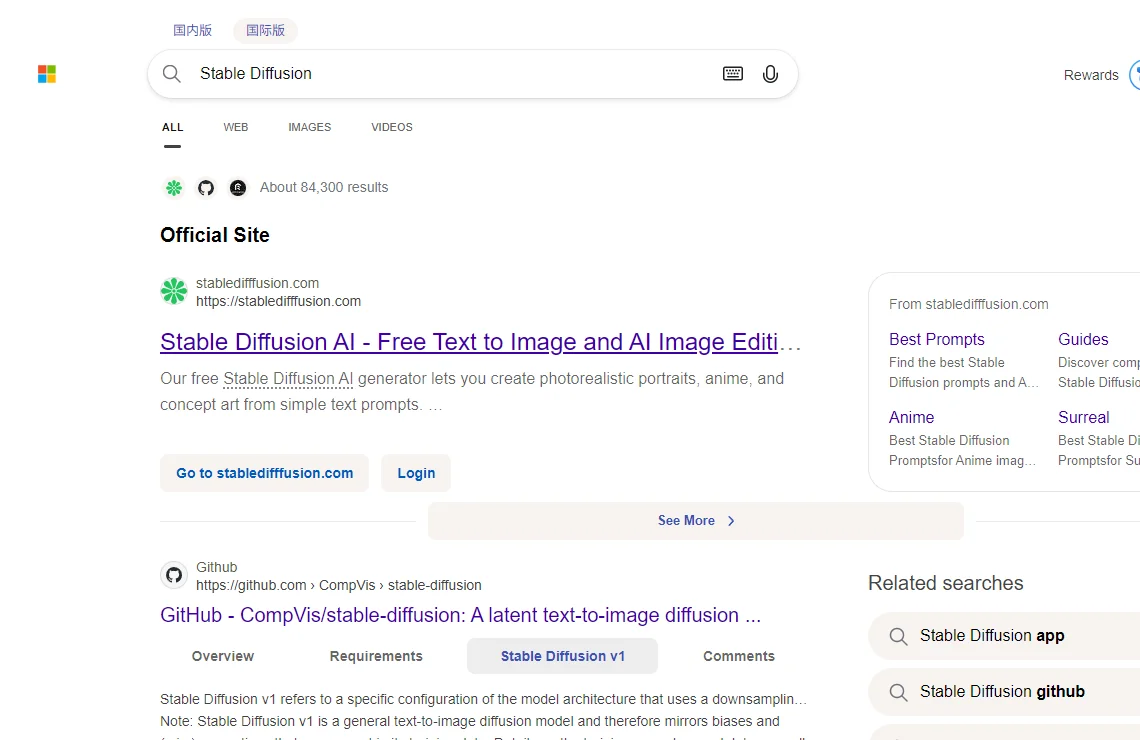
Task: Open the Requirements tab of GitHub result
Action: (x=376, y=656)
